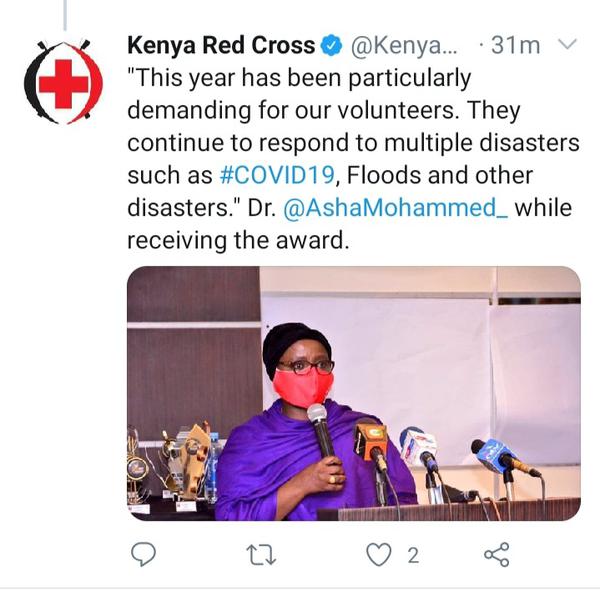Expand the tweet options chevron menu
Screen dimensions: 600x591
point(566,45)
